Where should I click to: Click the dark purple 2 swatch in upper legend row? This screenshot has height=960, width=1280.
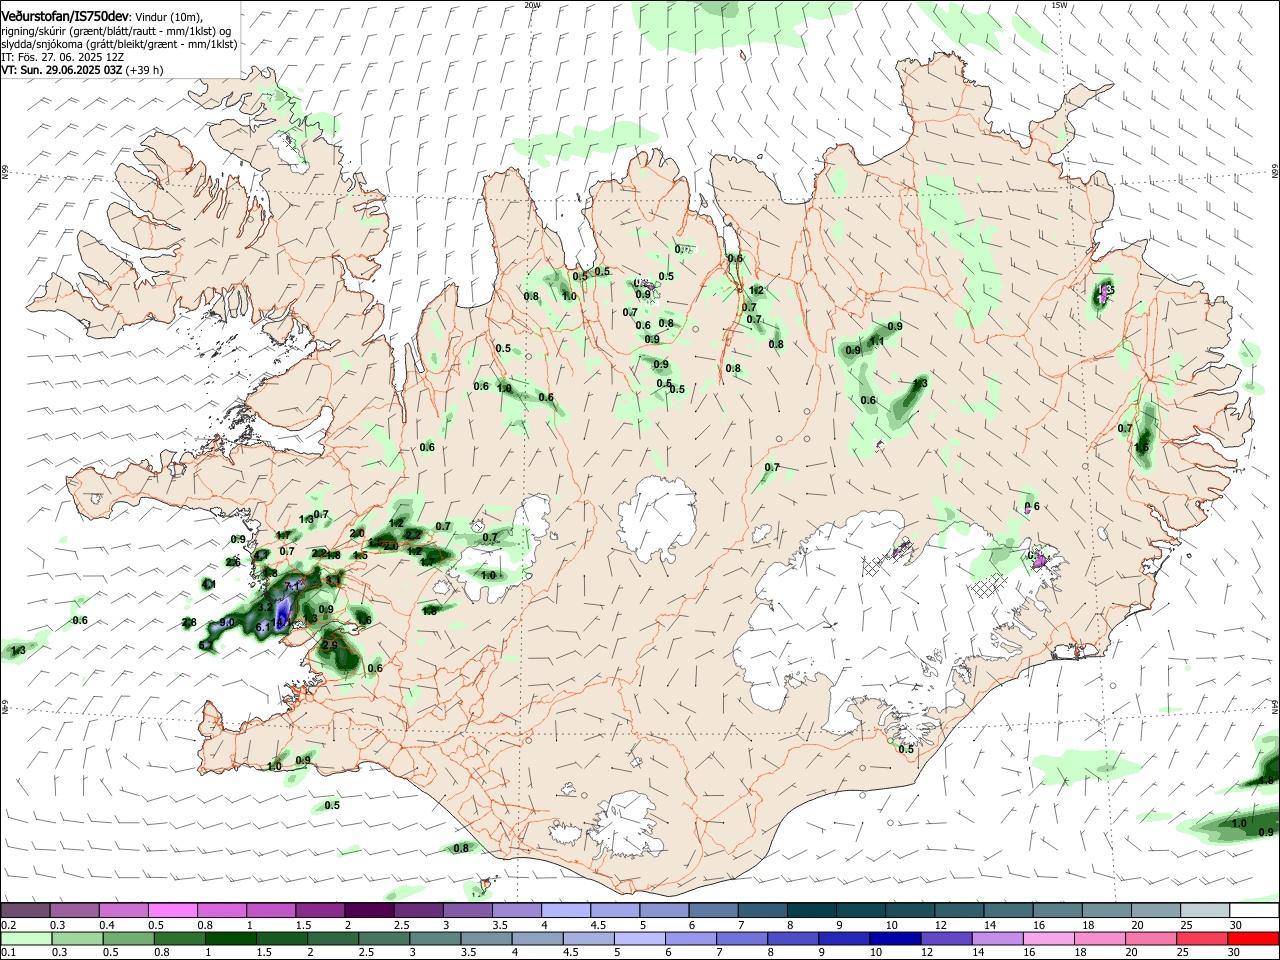point(369,910)
